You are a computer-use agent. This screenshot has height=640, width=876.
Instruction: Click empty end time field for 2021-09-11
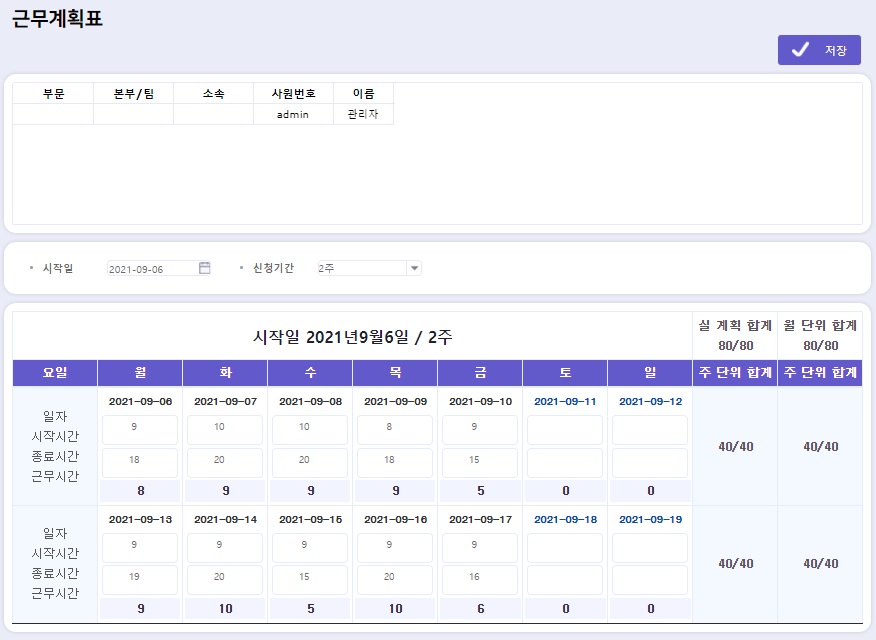565,463
